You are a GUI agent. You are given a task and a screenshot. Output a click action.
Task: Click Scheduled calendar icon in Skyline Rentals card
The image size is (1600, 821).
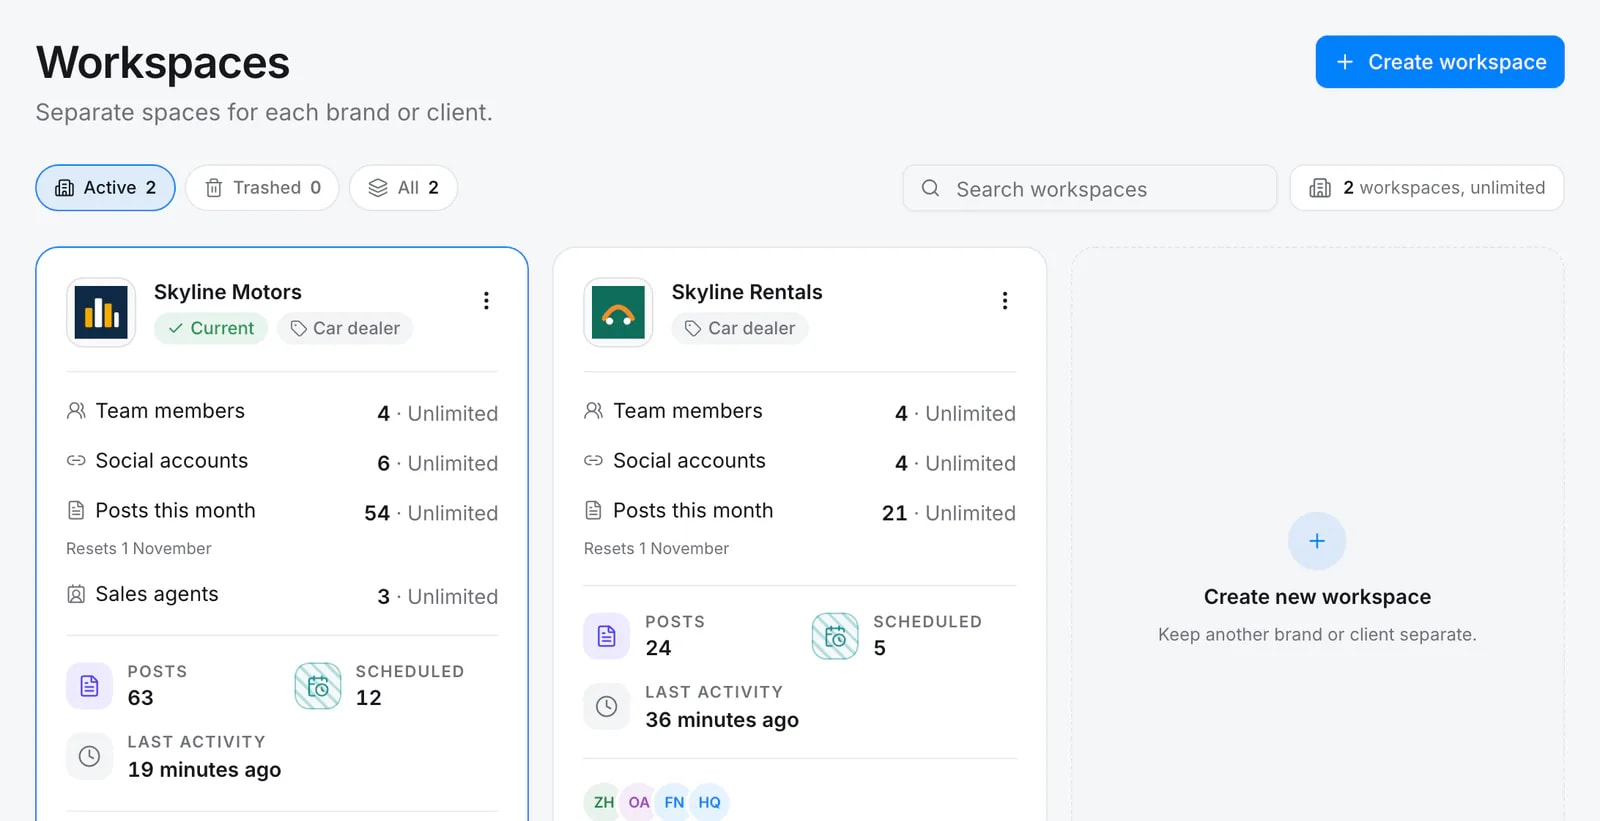tap(835, 636)
